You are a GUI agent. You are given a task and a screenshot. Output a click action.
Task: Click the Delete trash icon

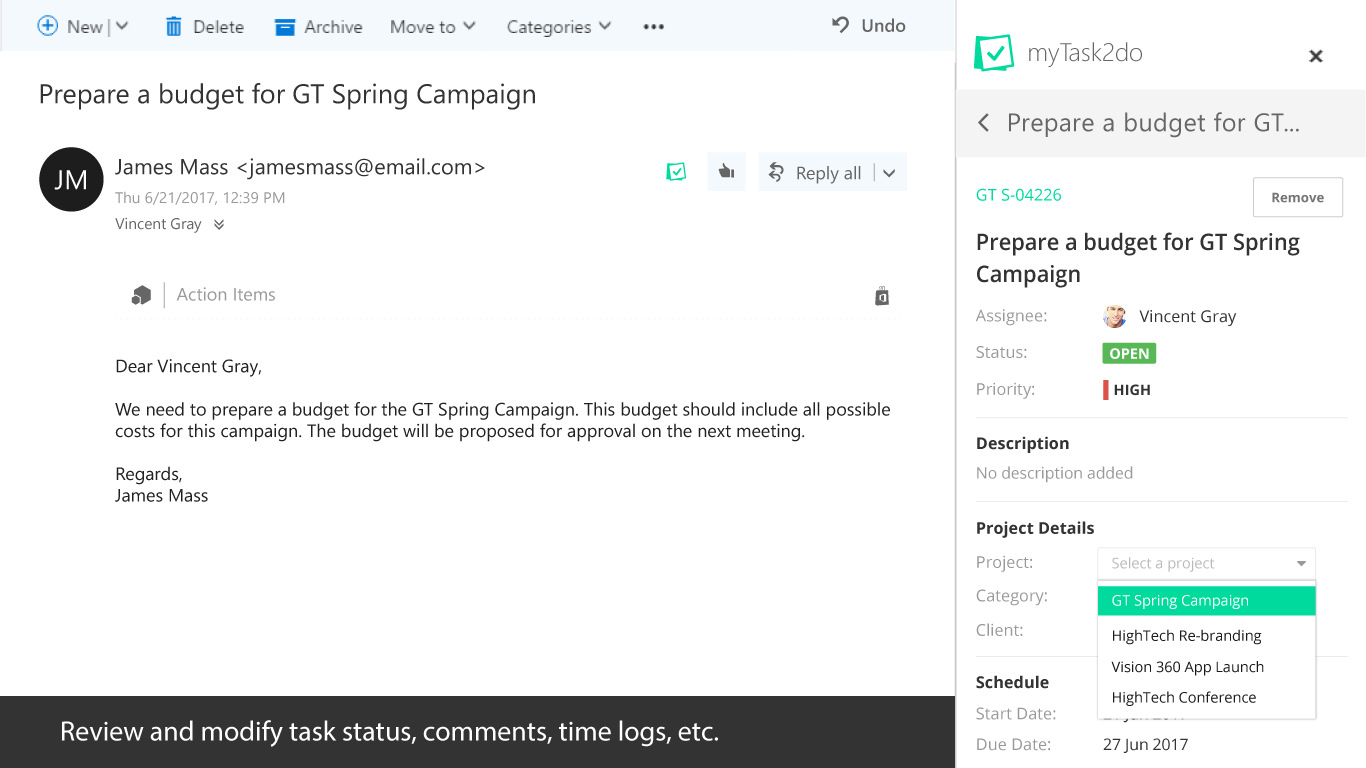tap(174, 27)
